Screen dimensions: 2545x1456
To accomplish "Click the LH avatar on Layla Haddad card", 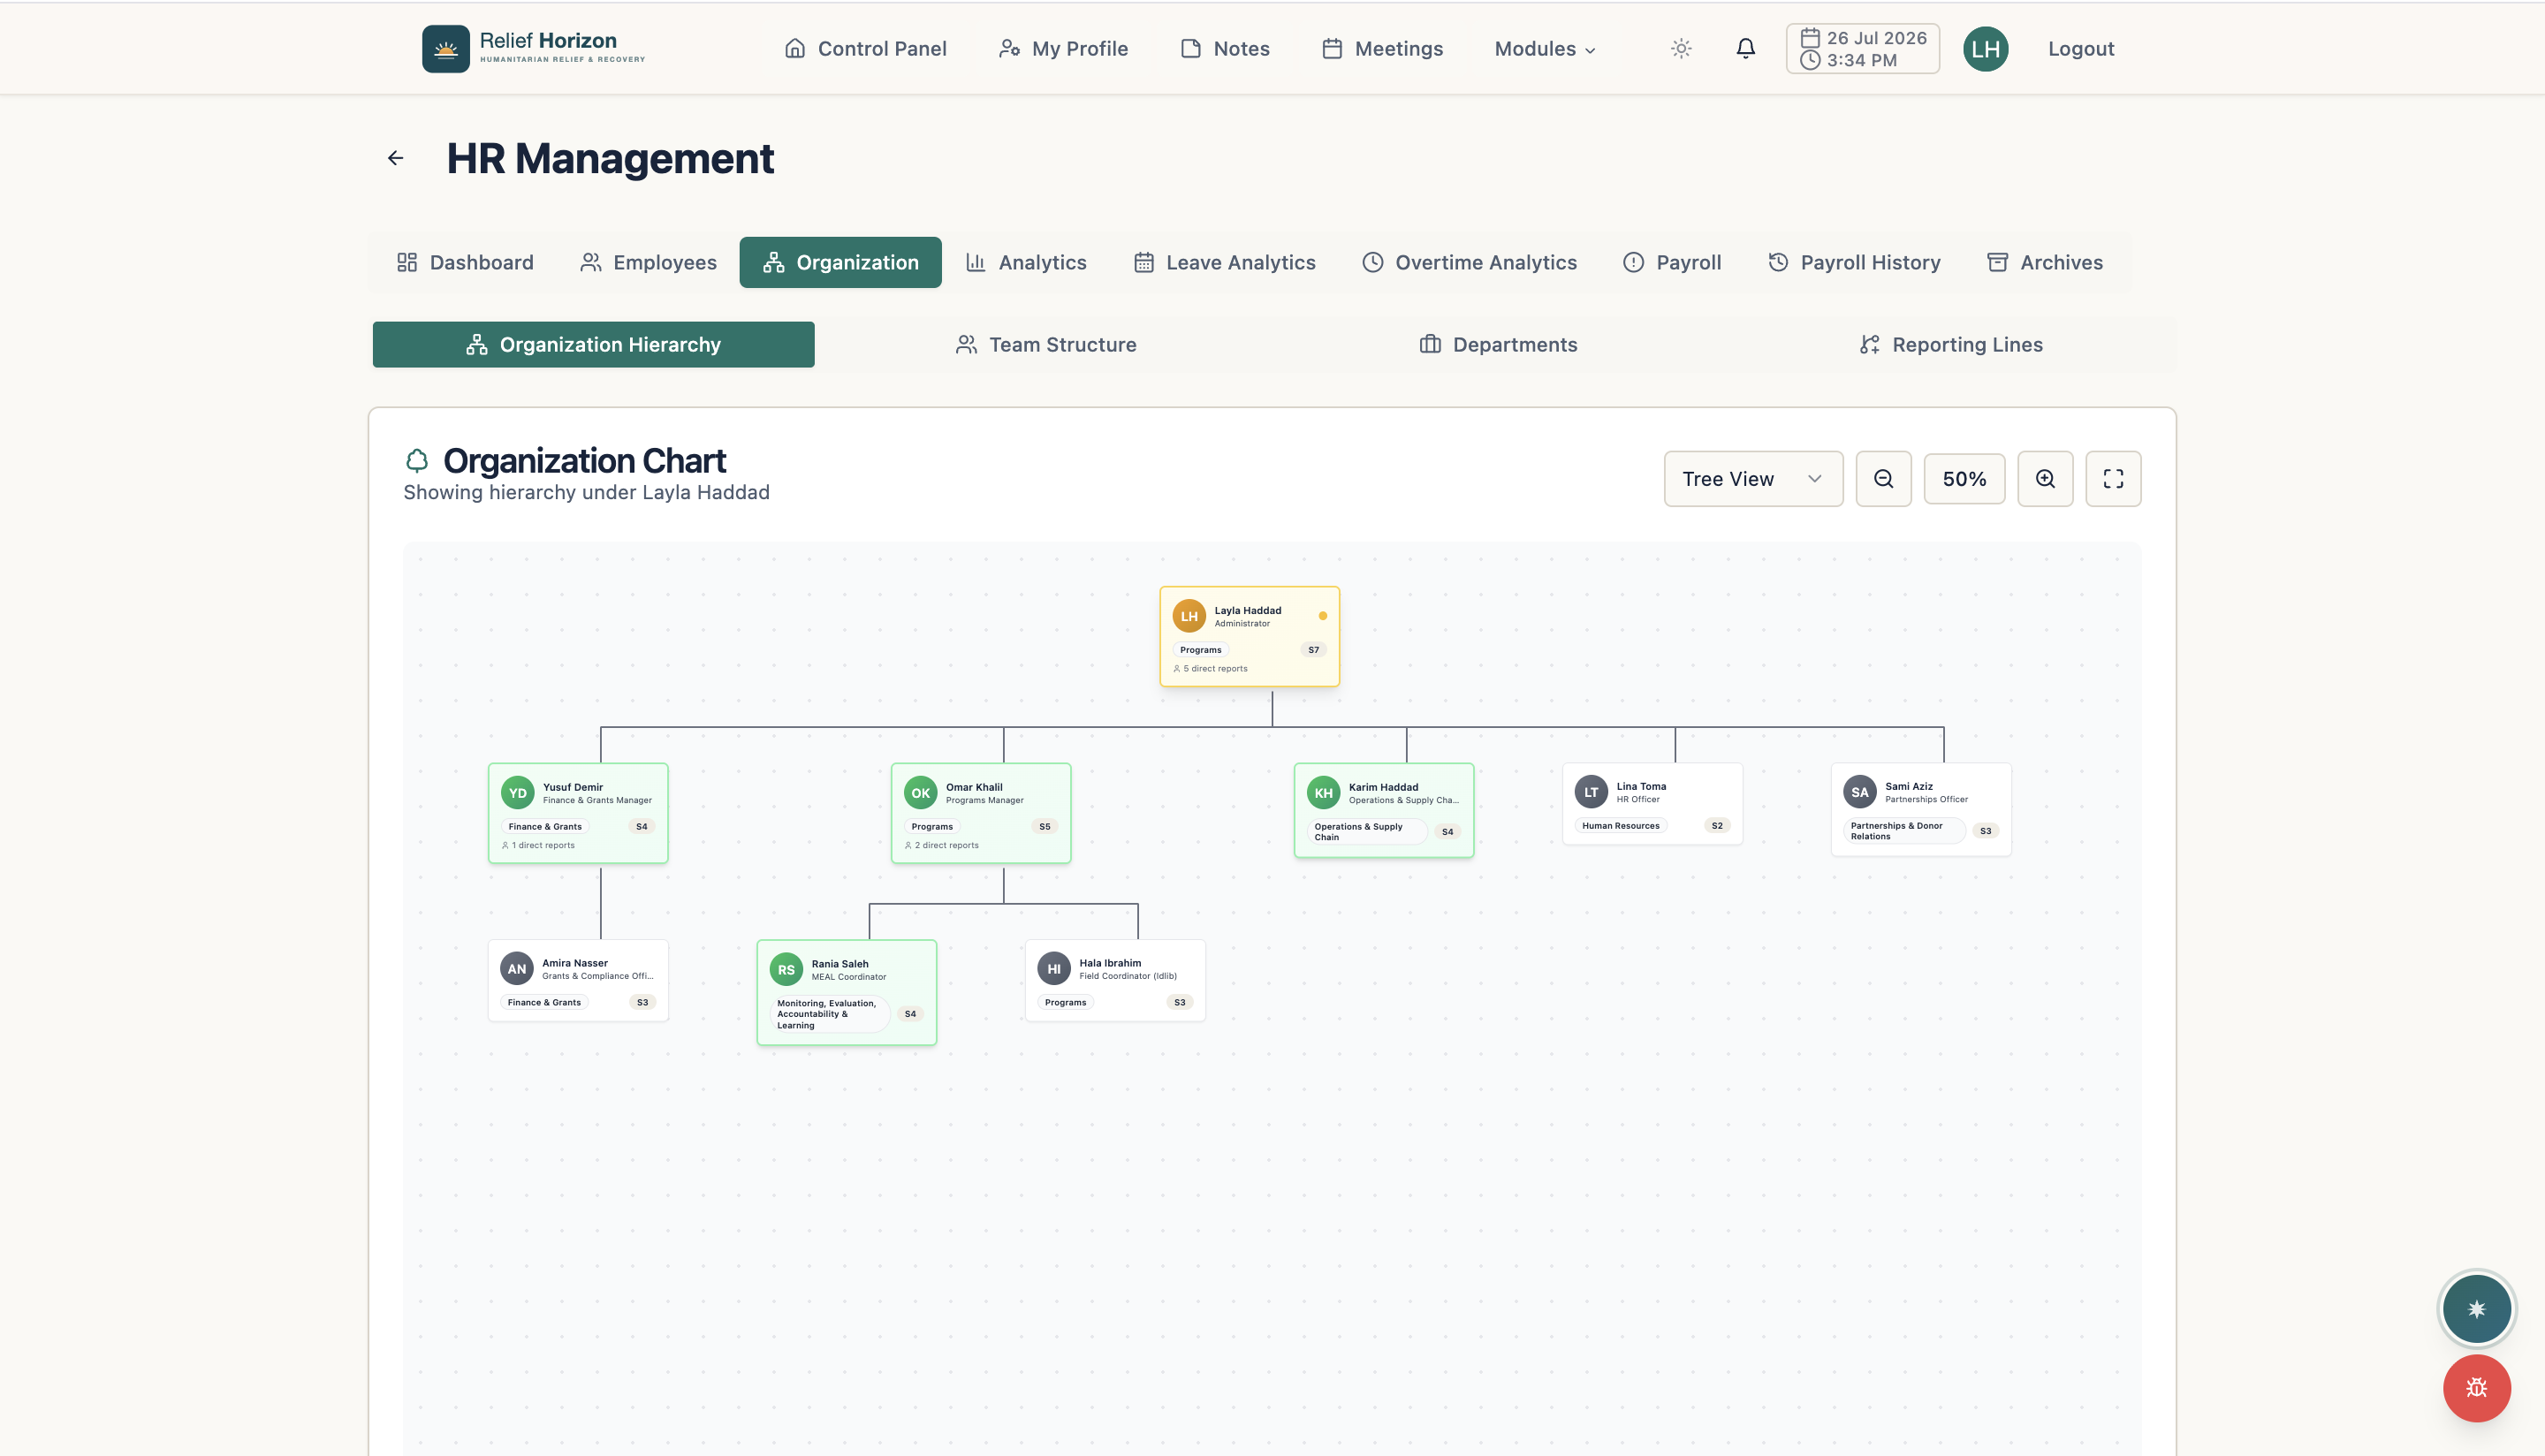I will pos(1189,616).
